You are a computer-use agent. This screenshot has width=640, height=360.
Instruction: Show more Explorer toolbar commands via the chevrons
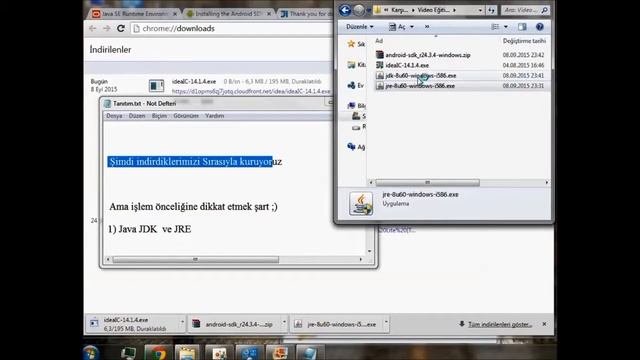tap(427, 27)
